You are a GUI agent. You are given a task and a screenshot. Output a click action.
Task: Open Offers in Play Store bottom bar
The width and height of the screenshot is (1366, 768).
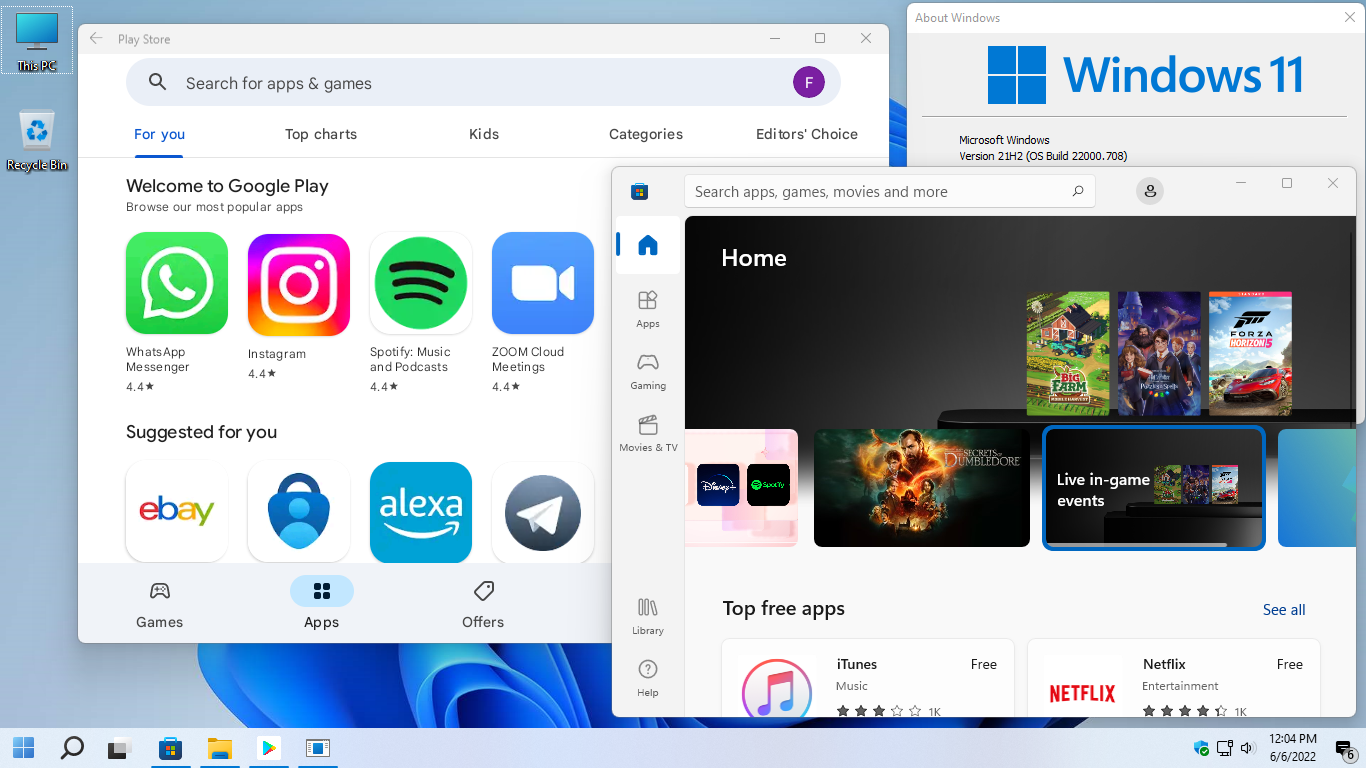click(483, 605)
